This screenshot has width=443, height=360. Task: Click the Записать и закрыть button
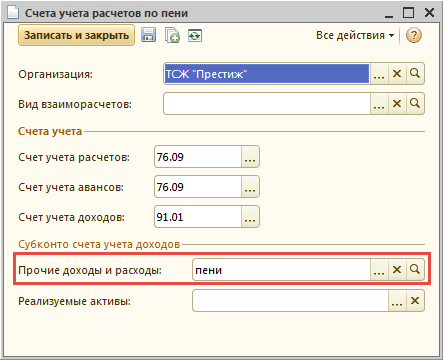[x=76, y=35]
